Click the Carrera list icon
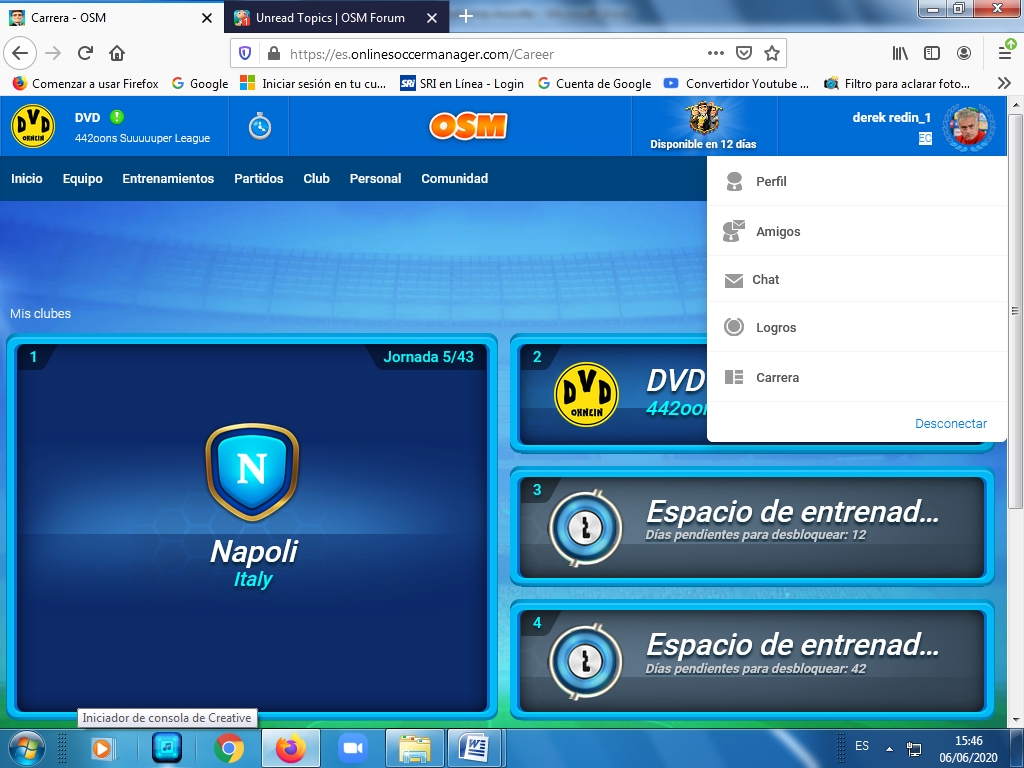This screenshot has height=768, width=1024. [x=734, y=377]
